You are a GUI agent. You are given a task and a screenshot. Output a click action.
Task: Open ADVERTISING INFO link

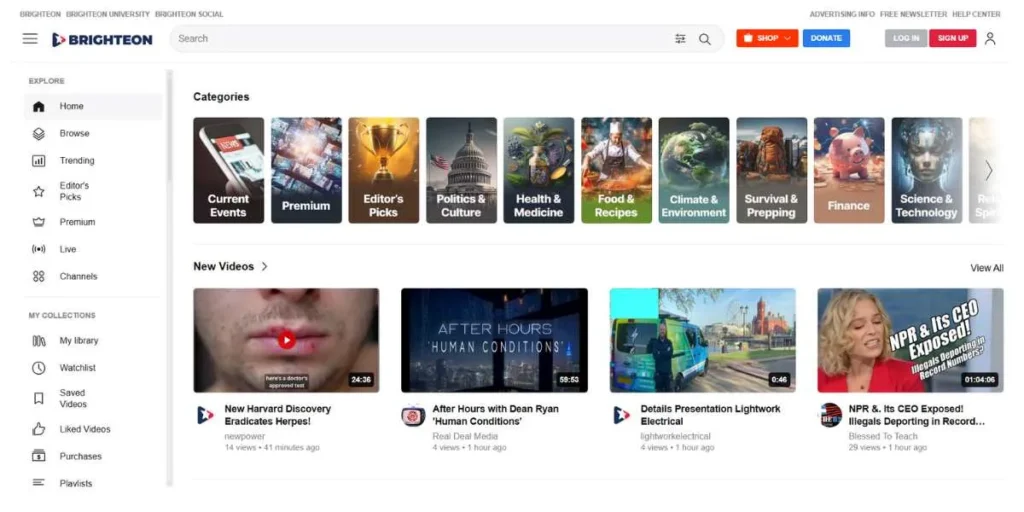point(842,14)
